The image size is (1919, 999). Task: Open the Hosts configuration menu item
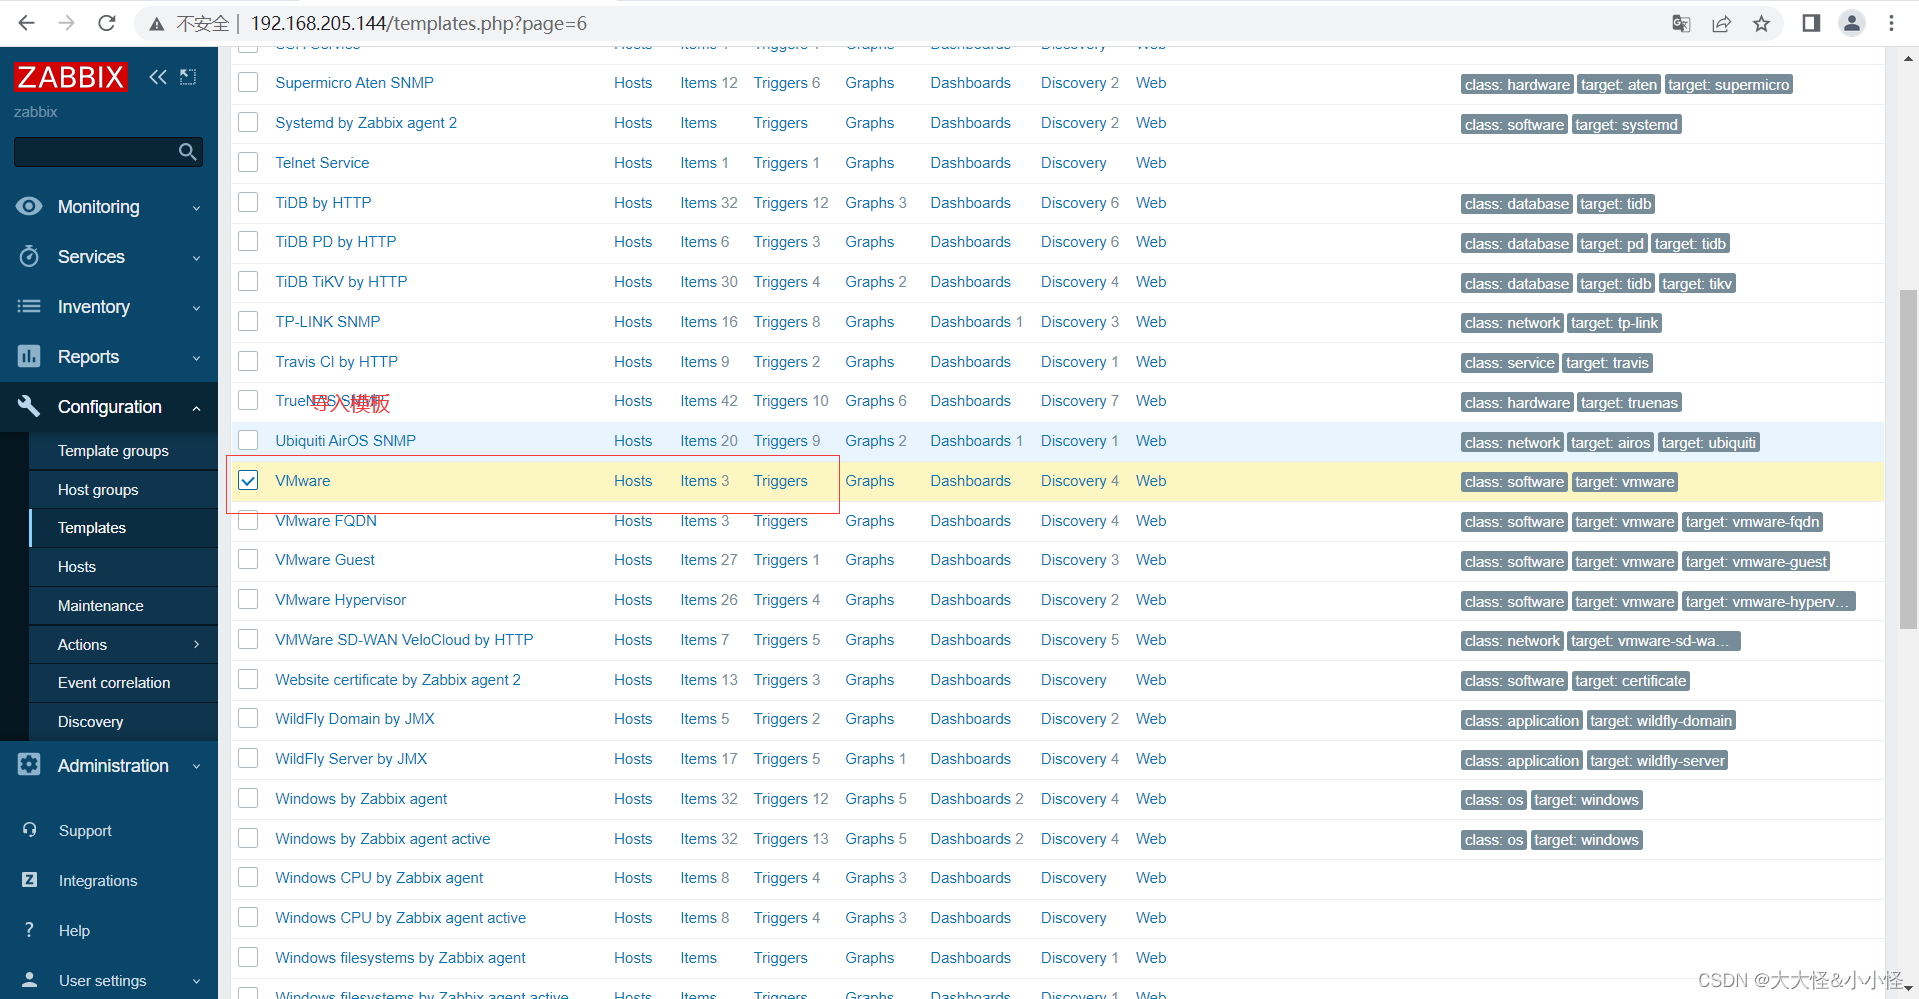77,567
